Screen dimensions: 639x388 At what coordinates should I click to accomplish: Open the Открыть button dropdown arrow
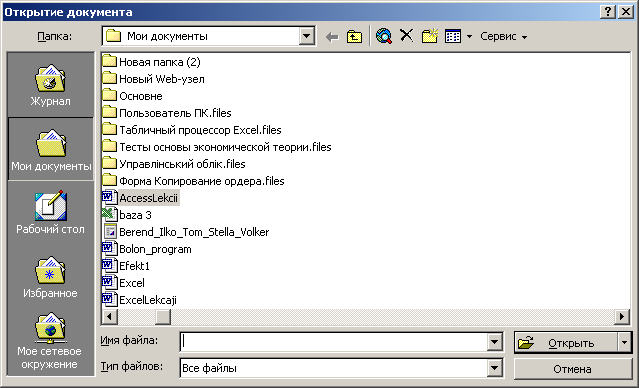tap(625, 343)
